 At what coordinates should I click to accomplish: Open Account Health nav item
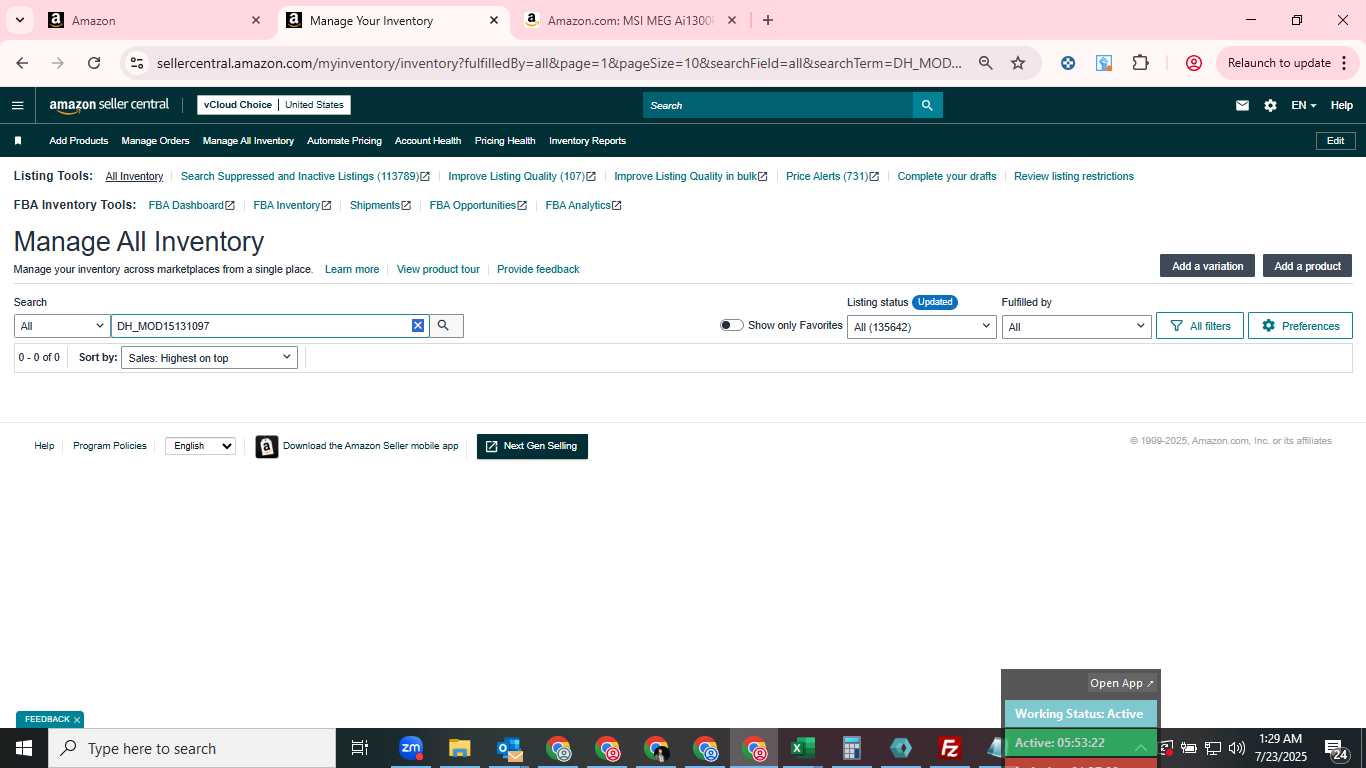pos(428,141)
